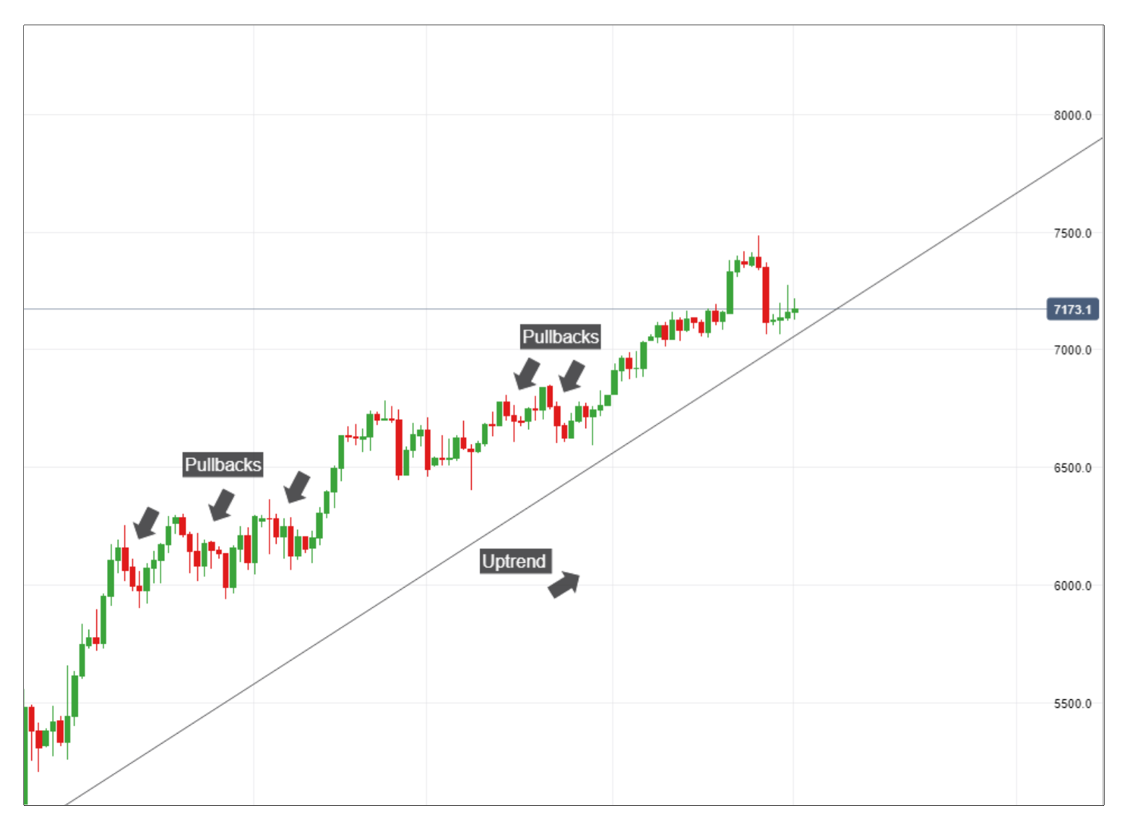Image resolution: width=1138 pixels, height=840 pixels.
Task: Click the rightmost arrow under the left Pullbacks label
Action: click(x=297, y=487)
